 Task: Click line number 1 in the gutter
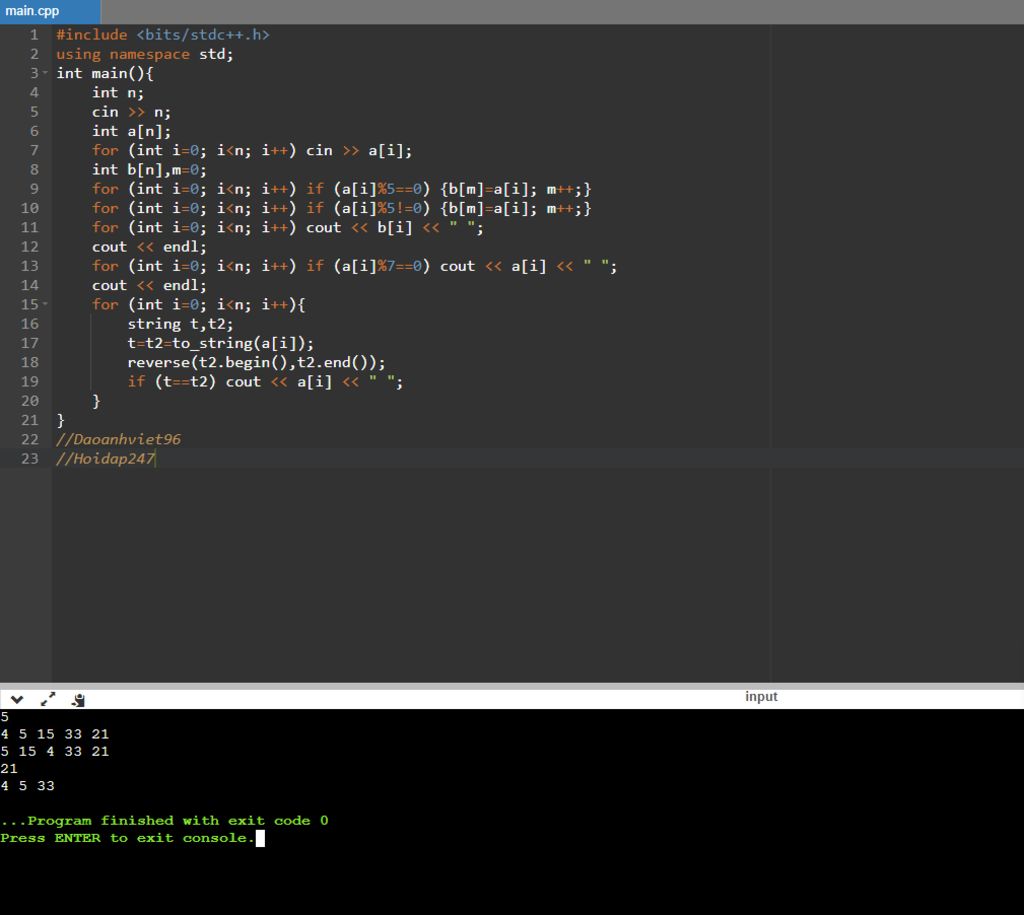pyautogui.click(x=34, y=35)
